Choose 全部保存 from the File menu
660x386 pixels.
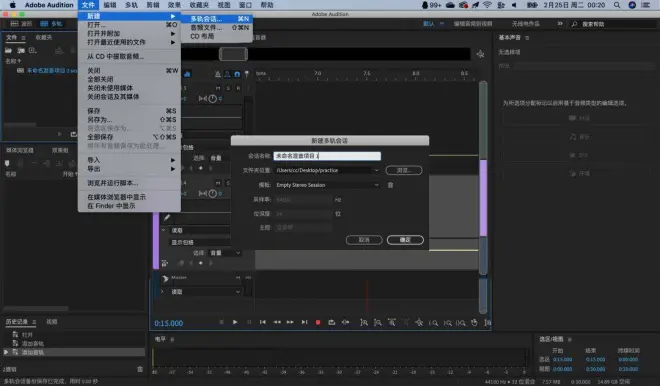[x=129, y=137]
